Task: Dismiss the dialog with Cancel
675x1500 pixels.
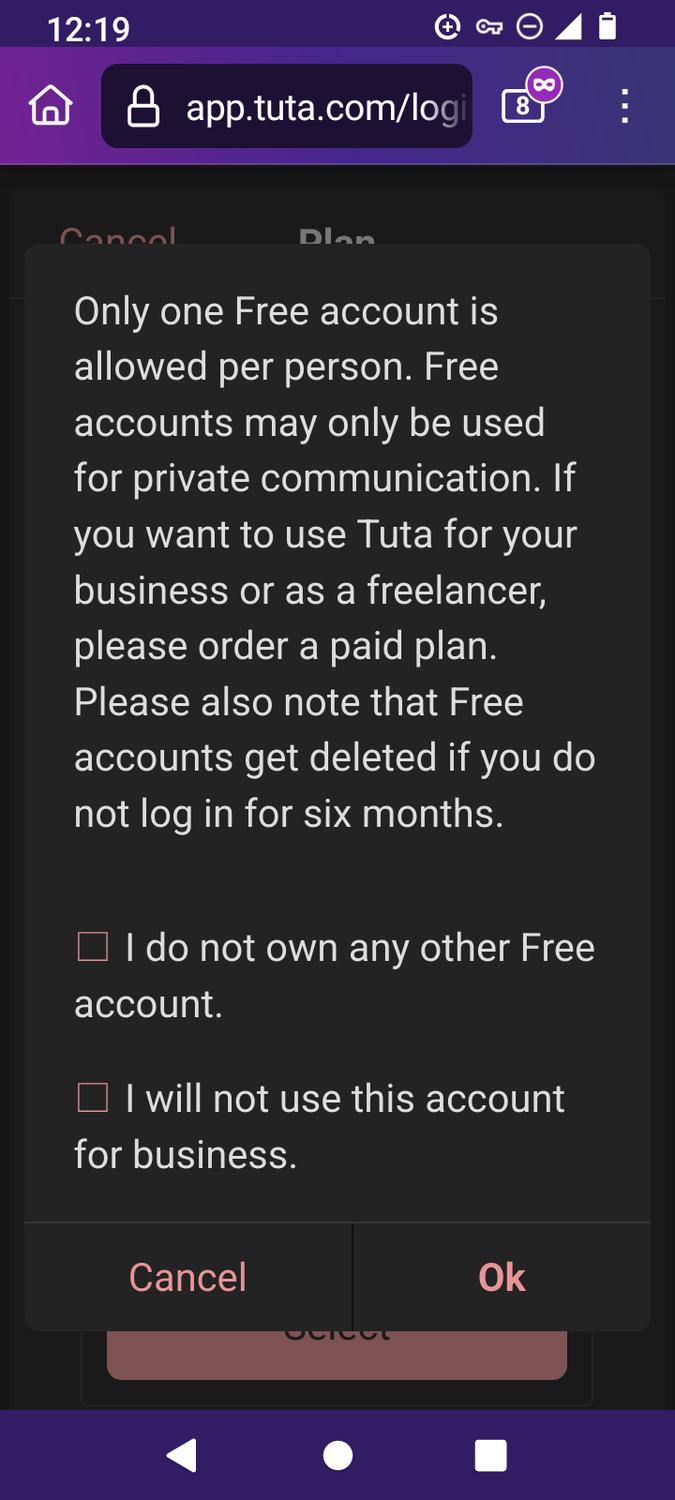Action: coord(187,1277)
